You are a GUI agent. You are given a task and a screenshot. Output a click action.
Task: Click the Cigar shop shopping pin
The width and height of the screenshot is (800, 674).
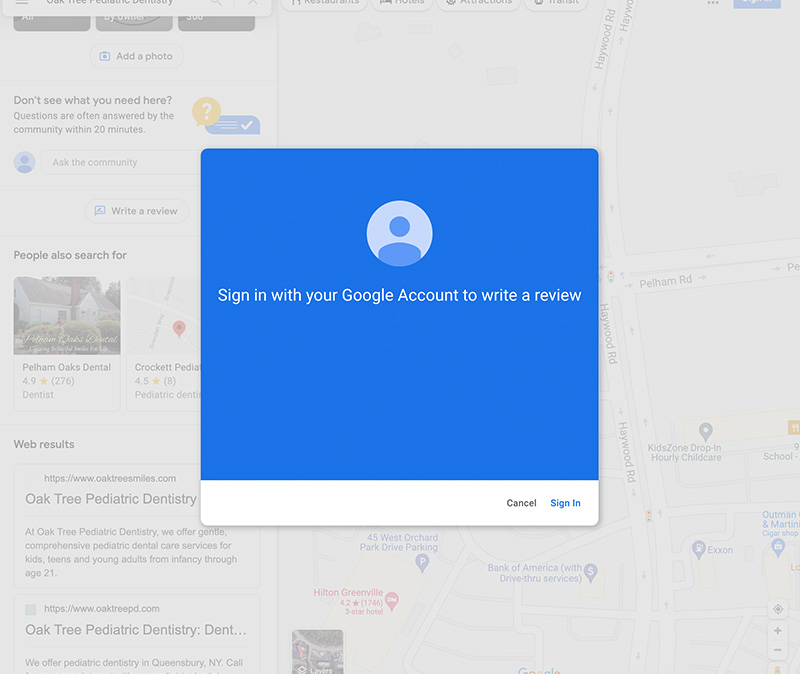(778, 547)
